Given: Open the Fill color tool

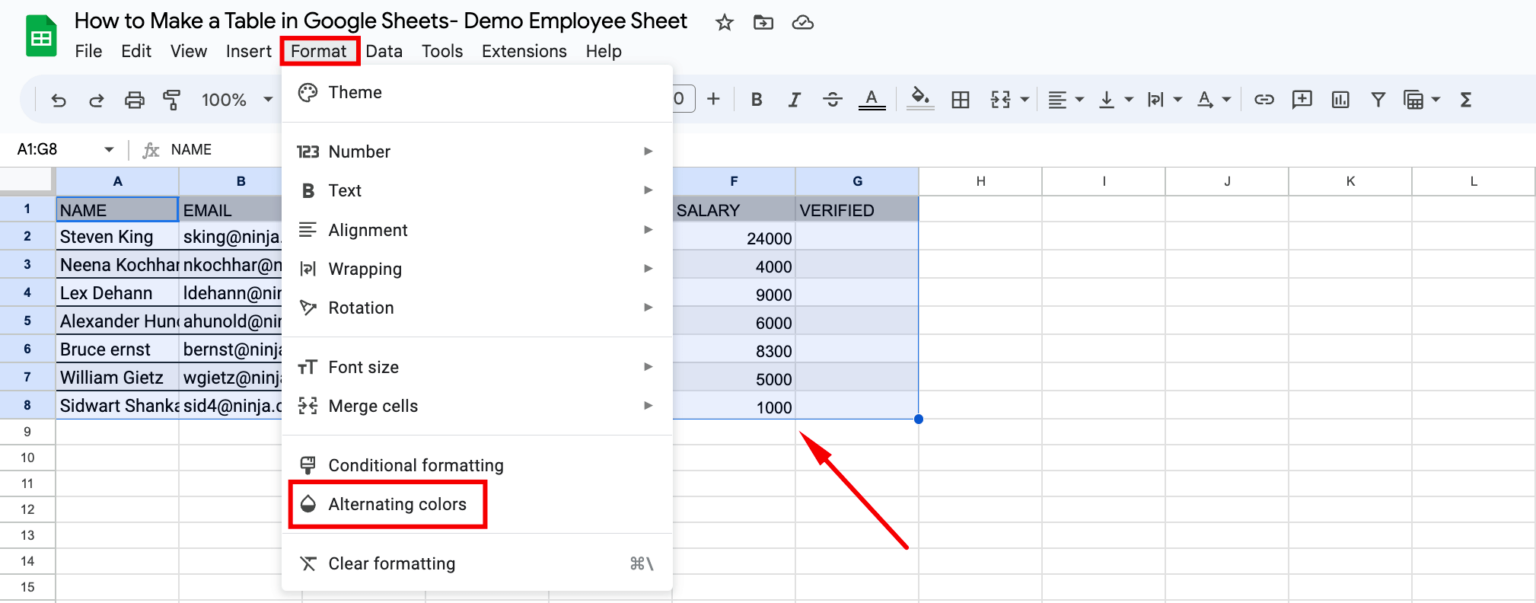Looking at the screenshot, I should [920, 99].
